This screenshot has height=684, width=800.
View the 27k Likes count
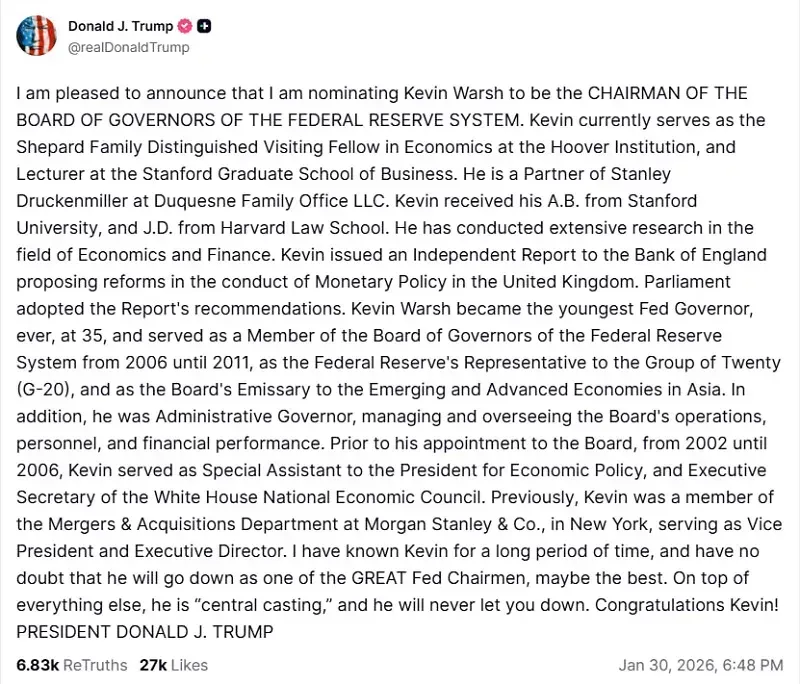click(173, 664)
